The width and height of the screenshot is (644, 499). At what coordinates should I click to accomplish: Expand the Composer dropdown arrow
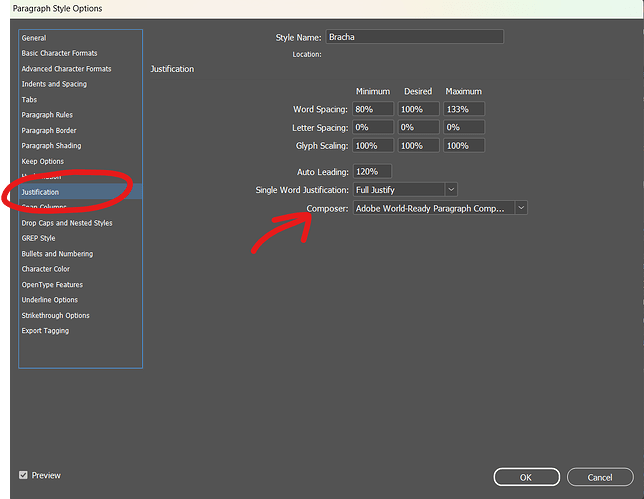coord(521,208)
